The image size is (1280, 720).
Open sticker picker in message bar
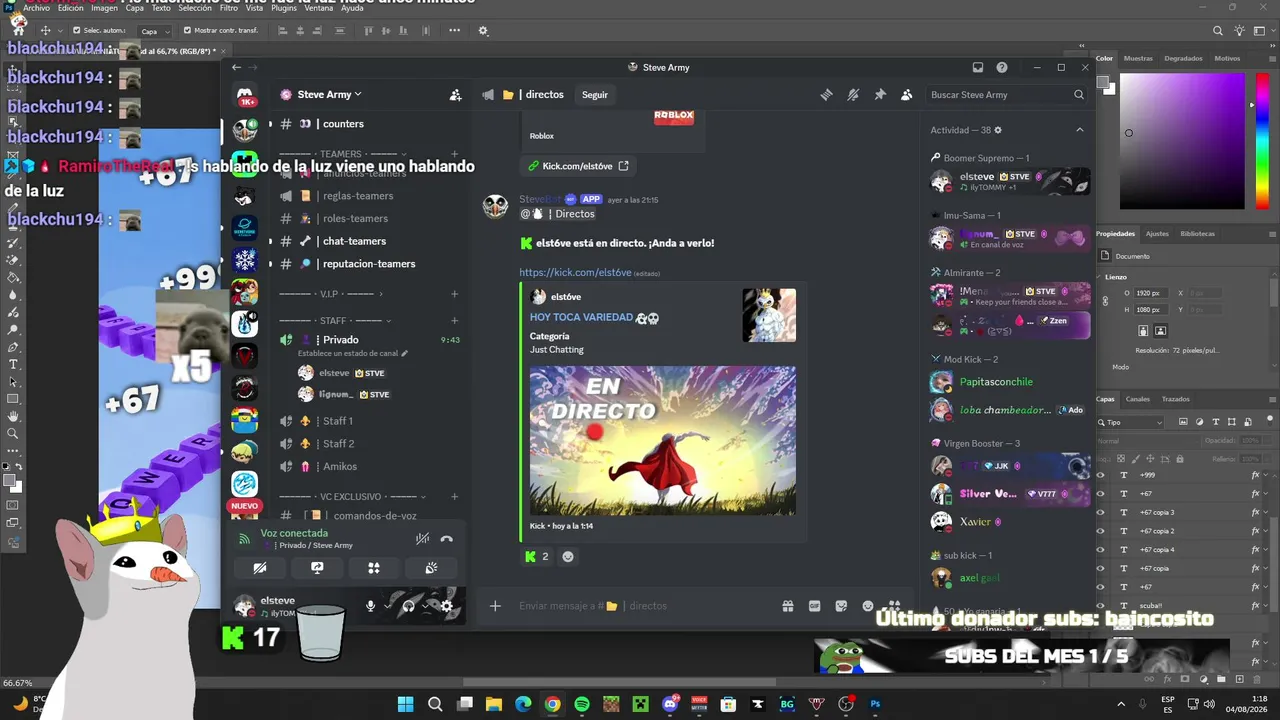[x=841, y=606]
